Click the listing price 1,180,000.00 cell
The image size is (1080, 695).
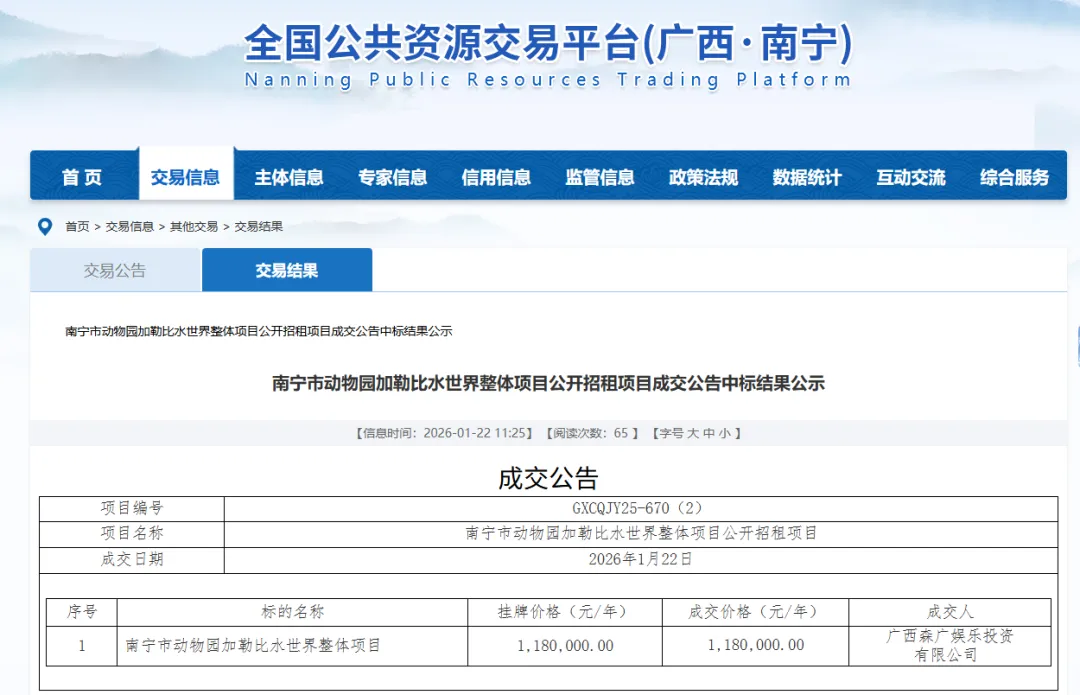565,645
